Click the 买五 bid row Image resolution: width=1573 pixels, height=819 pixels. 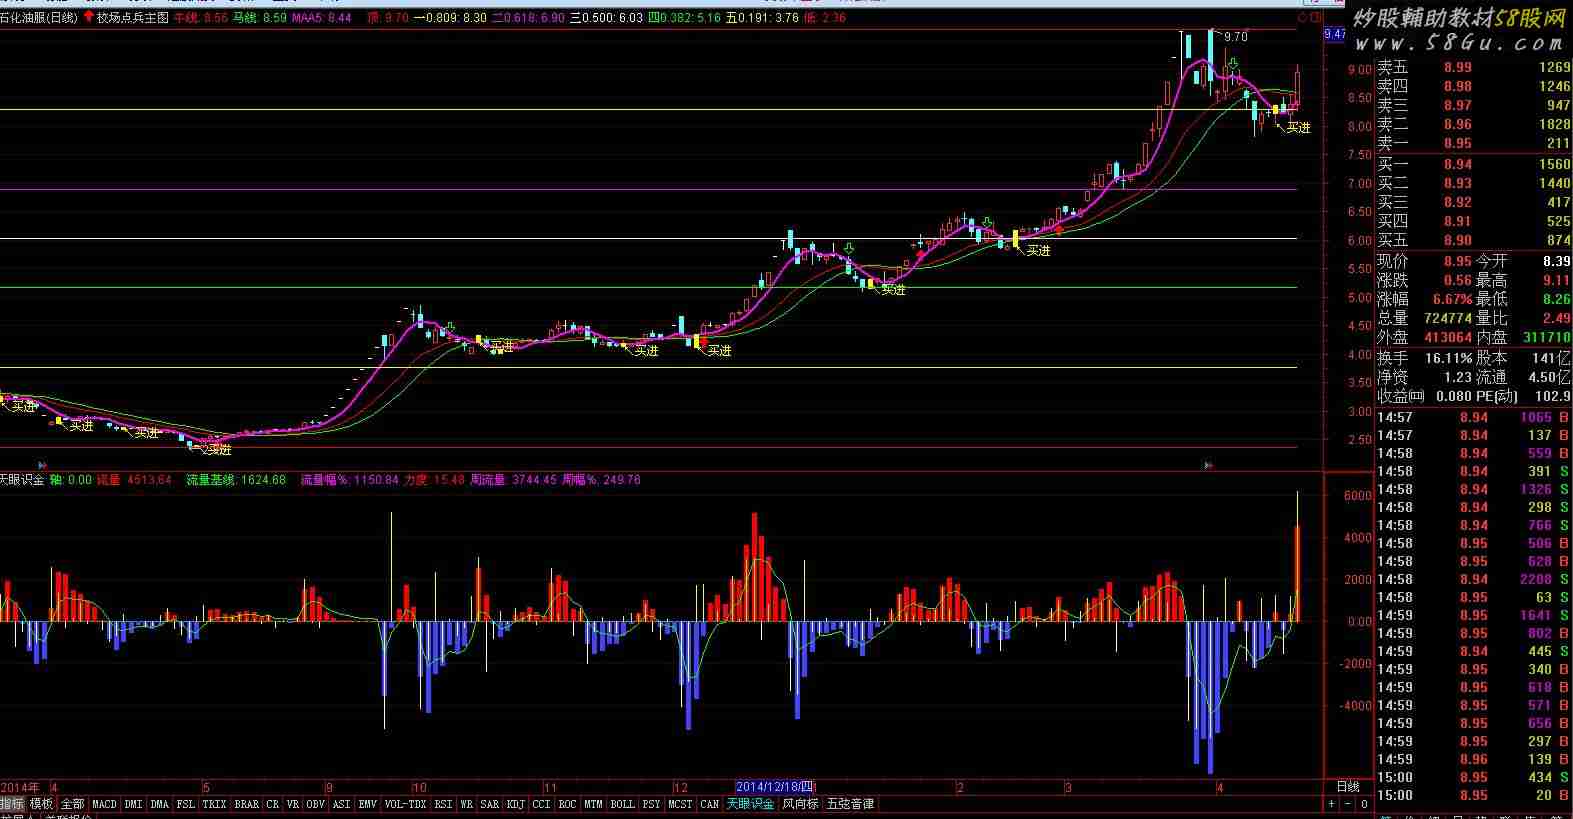pyautogui.click(x=1474, y=240)
